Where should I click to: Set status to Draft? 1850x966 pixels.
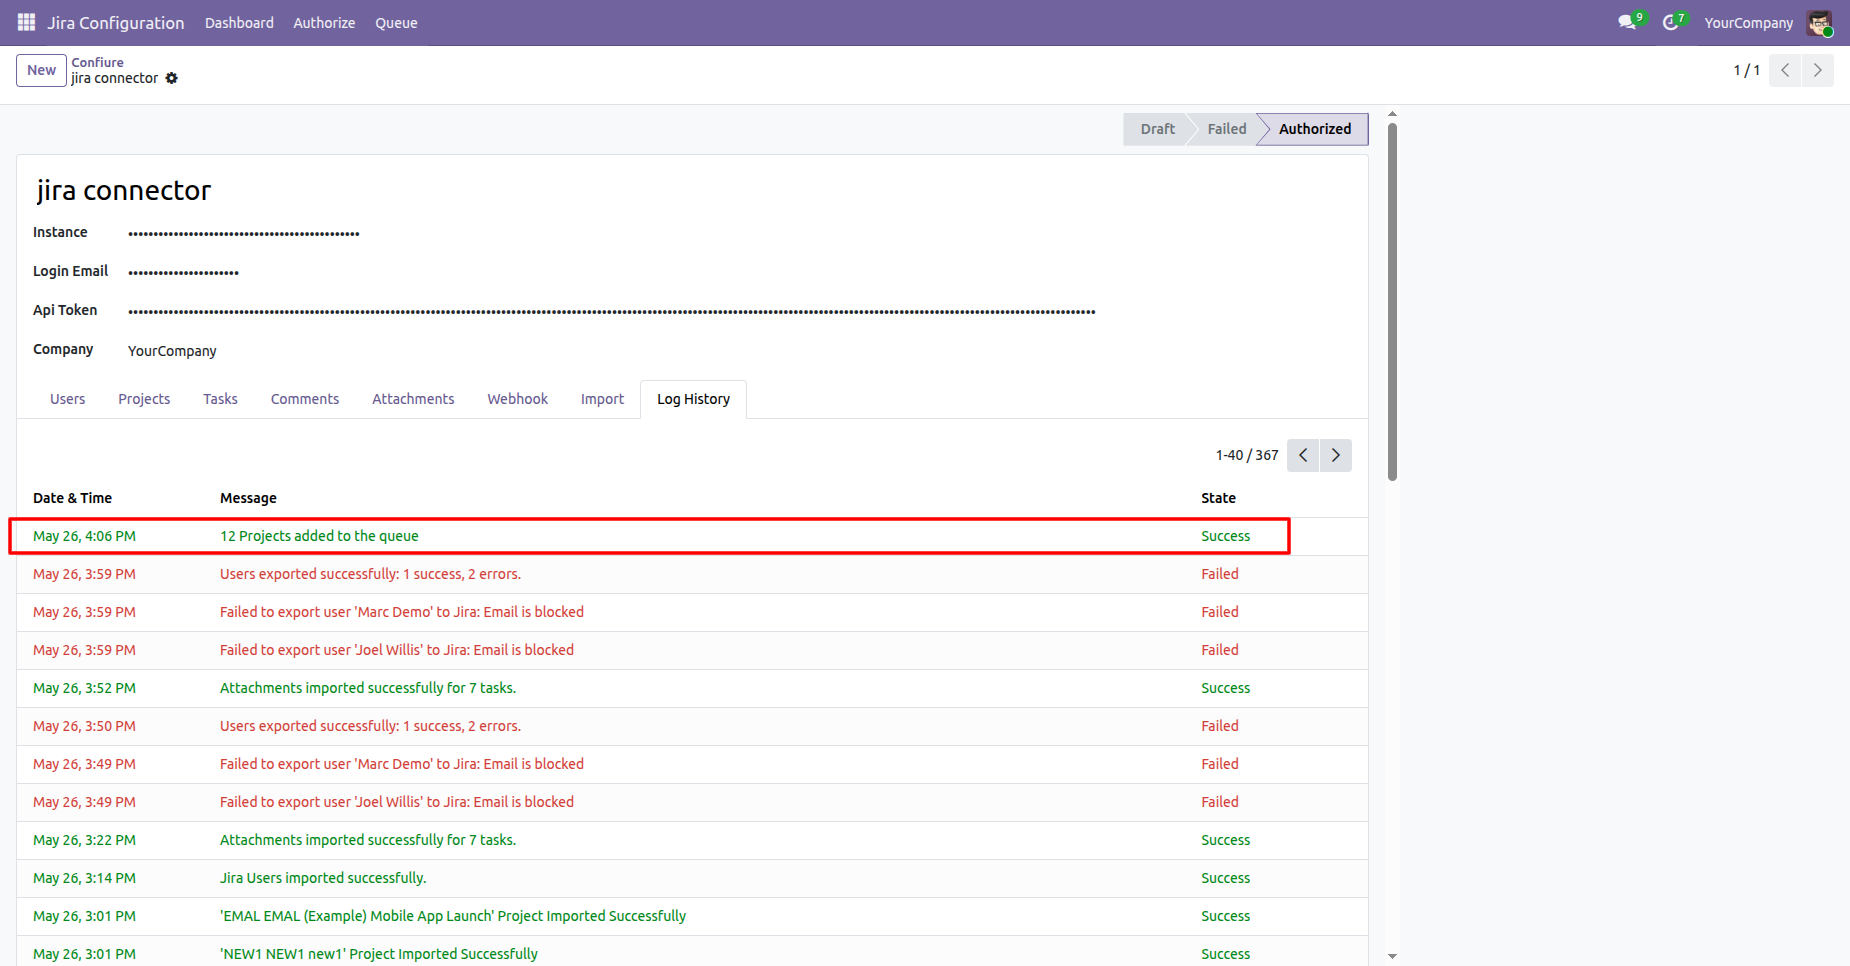(x=1157, y=129)
